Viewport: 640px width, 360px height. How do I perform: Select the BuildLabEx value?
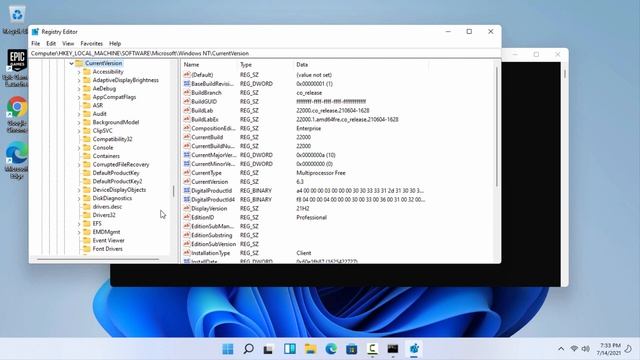[x=205, y=119]
